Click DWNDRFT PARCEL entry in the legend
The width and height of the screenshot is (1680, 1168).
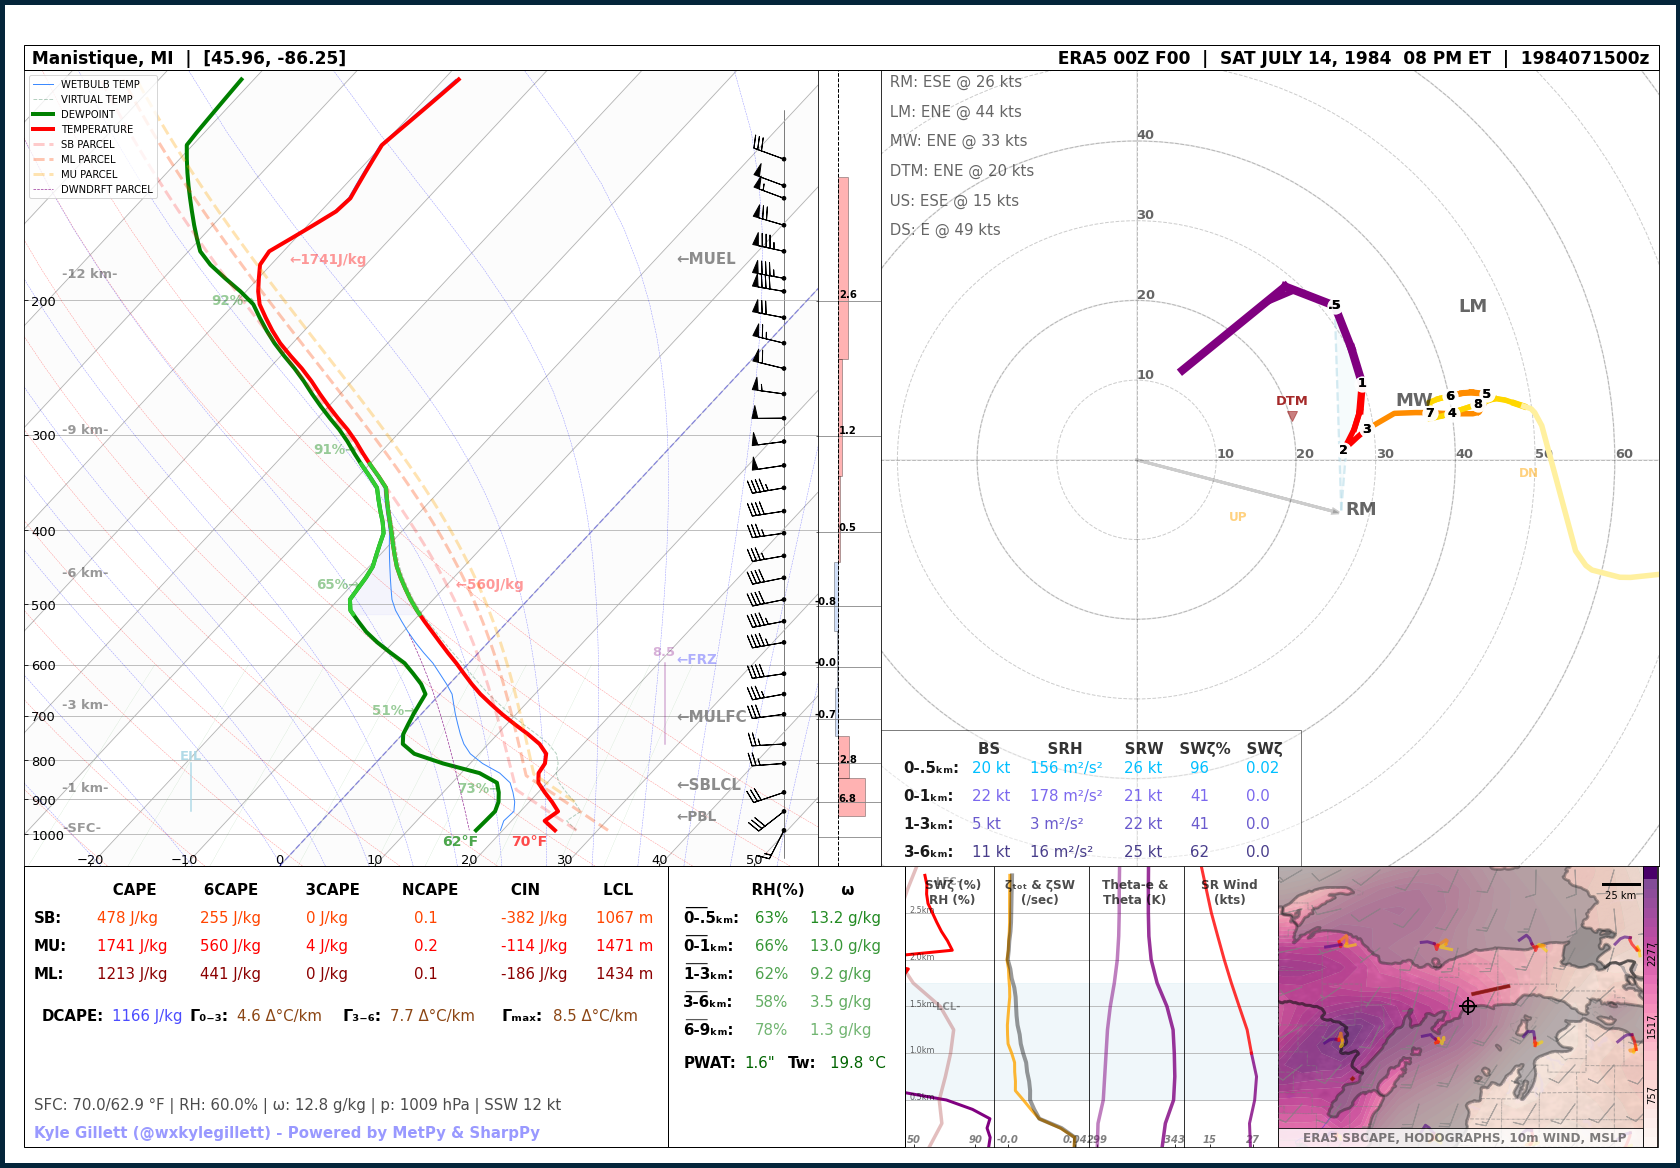[x=106, y=189]
